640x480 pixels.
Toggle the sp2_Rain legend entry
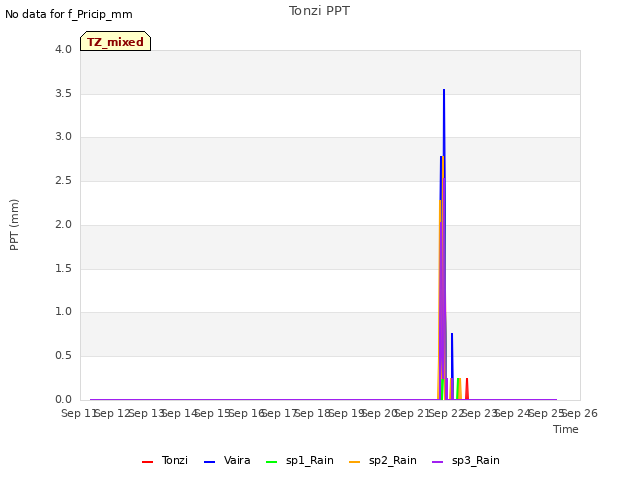[x=383, y=460]
